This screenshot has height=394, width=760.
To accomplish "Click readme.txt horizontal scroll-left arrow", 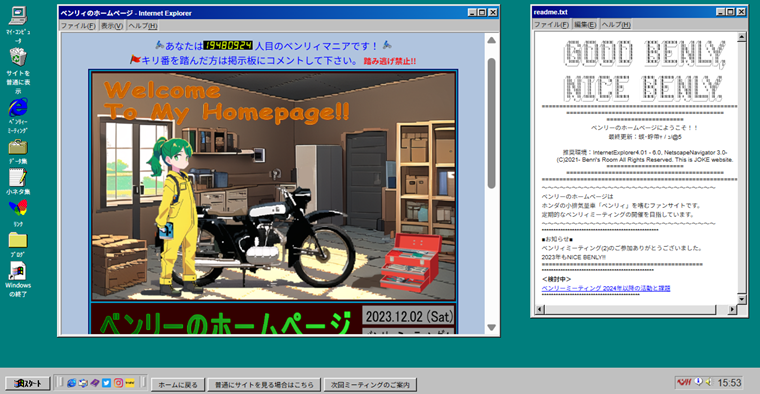I will [x=540, y=309].
